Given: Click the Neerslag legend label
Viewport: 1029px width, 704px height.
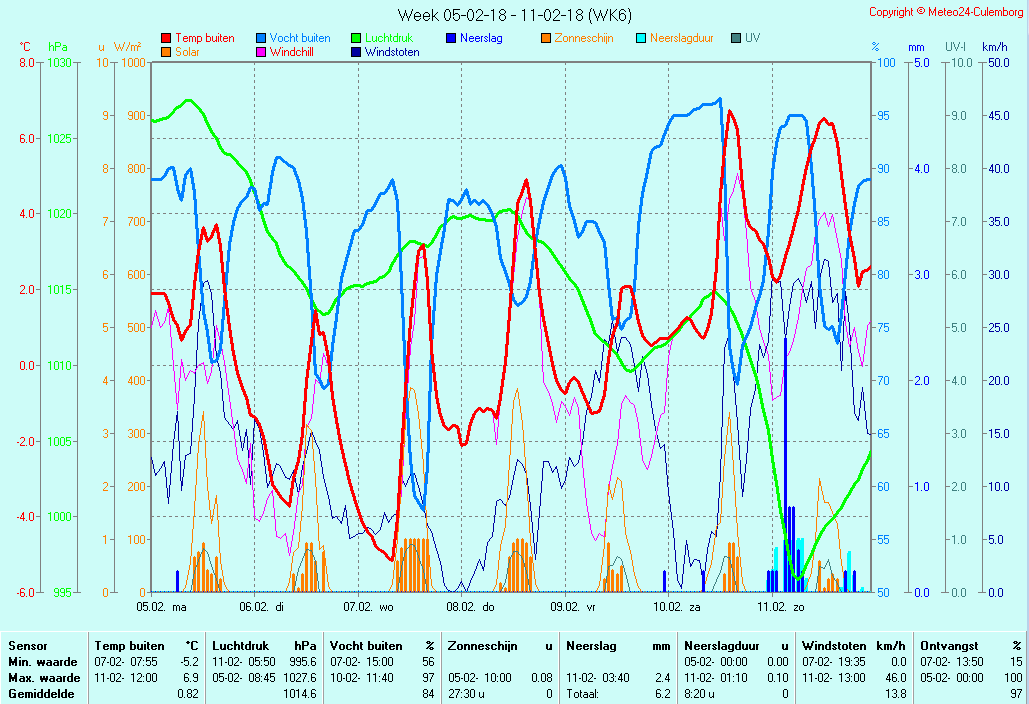Looking at the screenshot, I should [481, 38].
